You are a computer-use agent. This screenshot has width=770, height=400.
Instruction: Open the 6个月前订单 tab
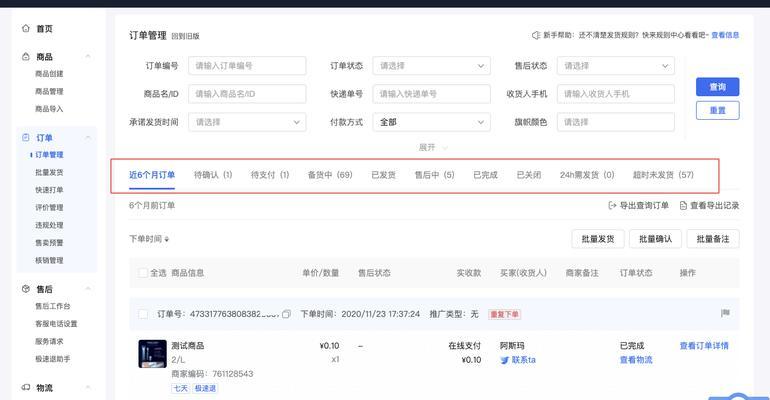152,206
